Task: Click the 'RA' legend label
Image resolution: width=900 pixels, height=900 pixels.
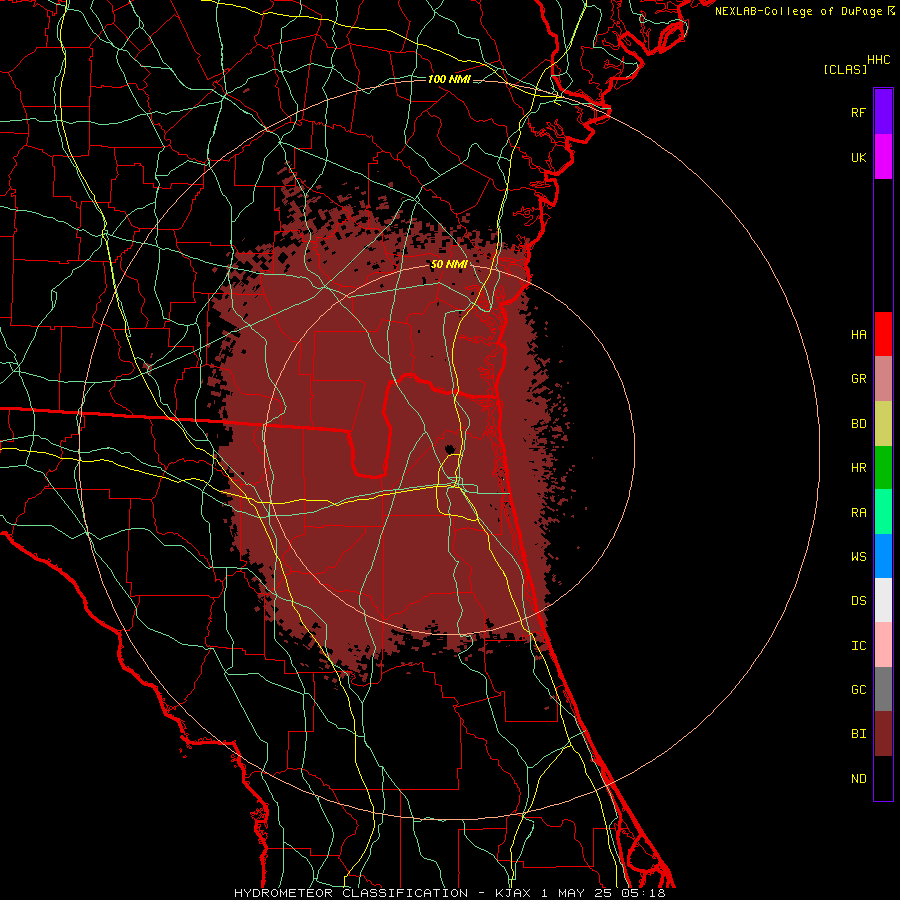Action: pyautogui.click(x=859, y=513)
